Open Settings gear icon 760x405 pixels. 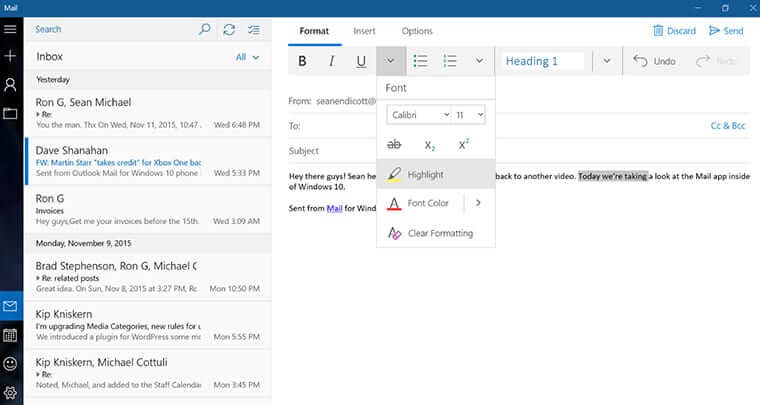10,392
